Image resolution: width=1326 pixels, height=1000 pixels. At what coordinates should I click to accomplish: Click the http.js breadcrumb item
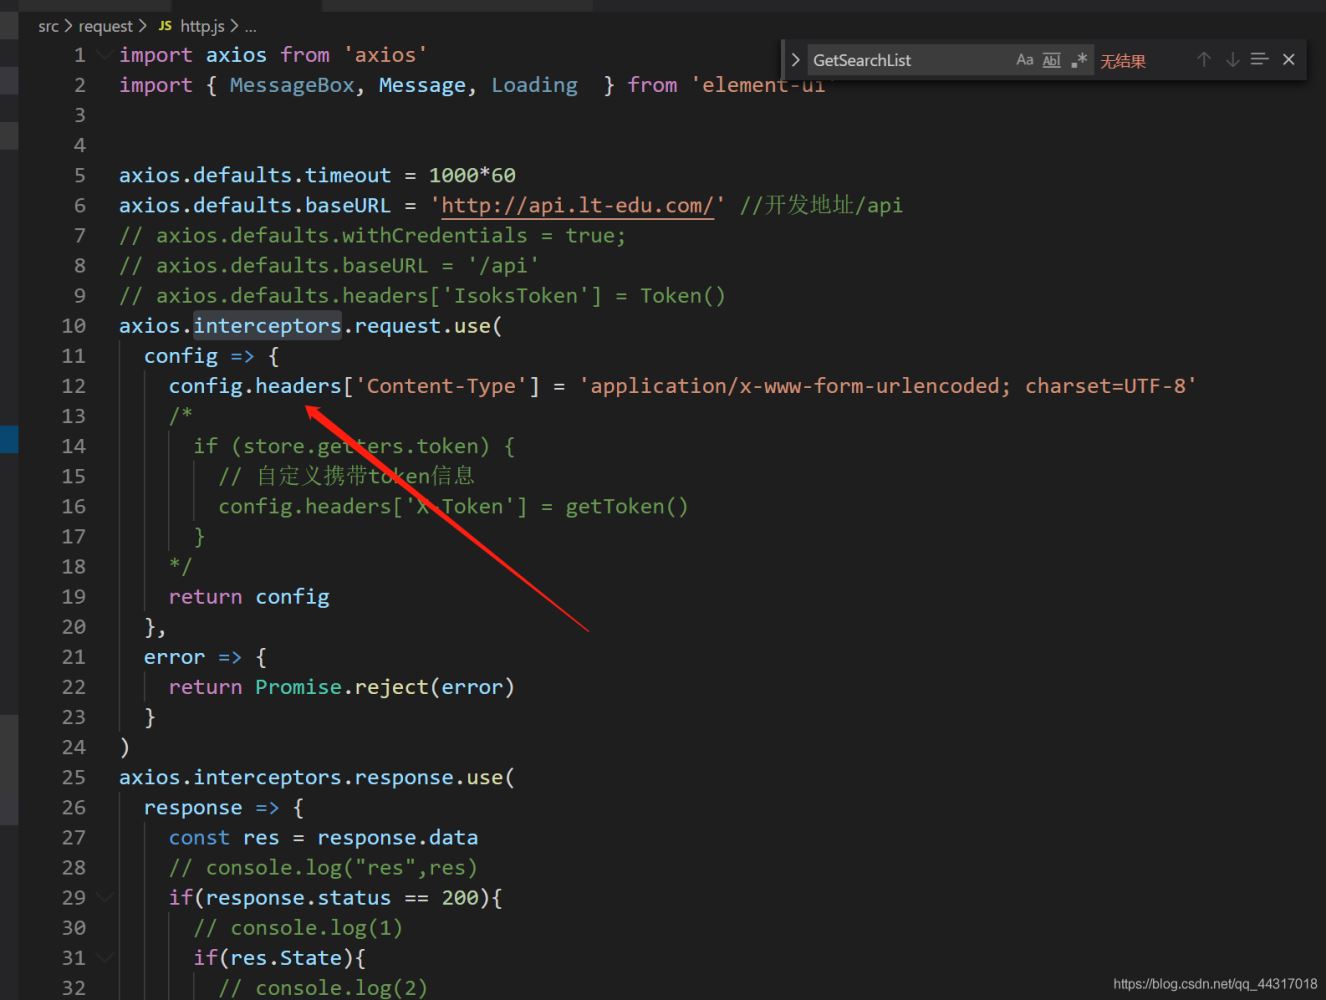202,26
